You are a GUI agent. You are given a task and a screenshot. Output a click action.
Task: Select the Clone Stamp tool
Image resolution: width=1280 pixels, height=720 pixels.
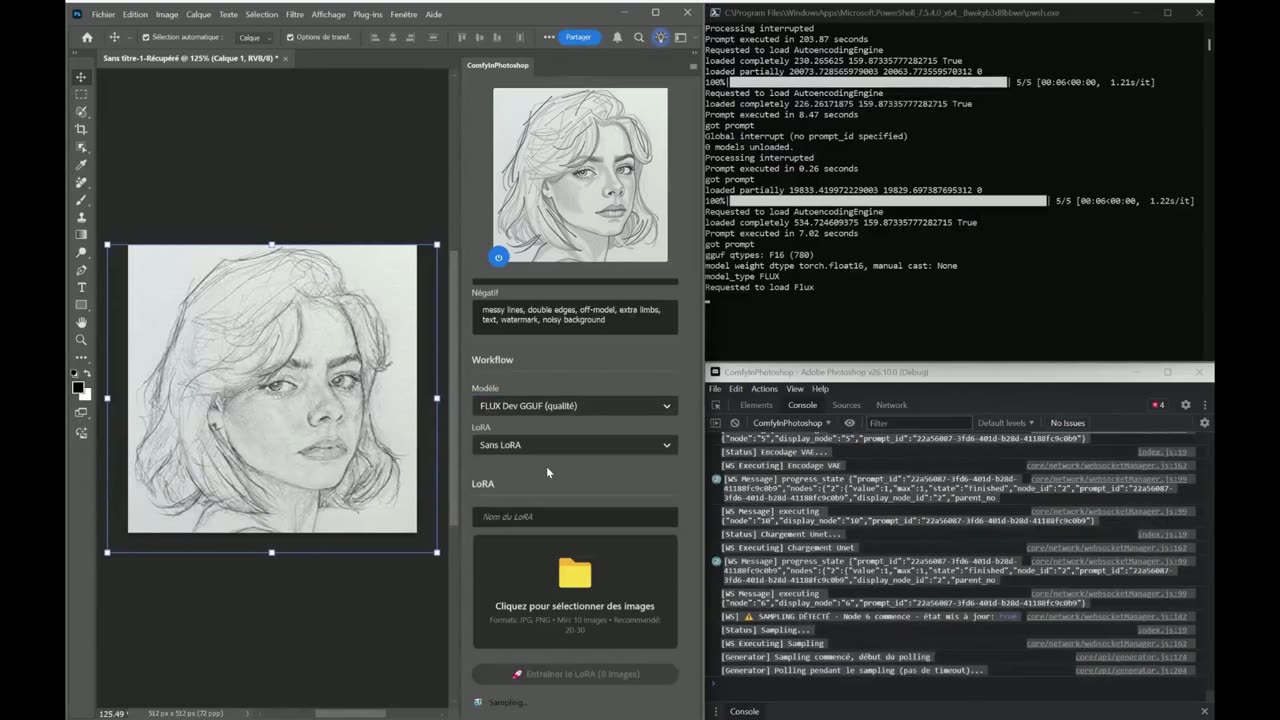pos(81,217)
